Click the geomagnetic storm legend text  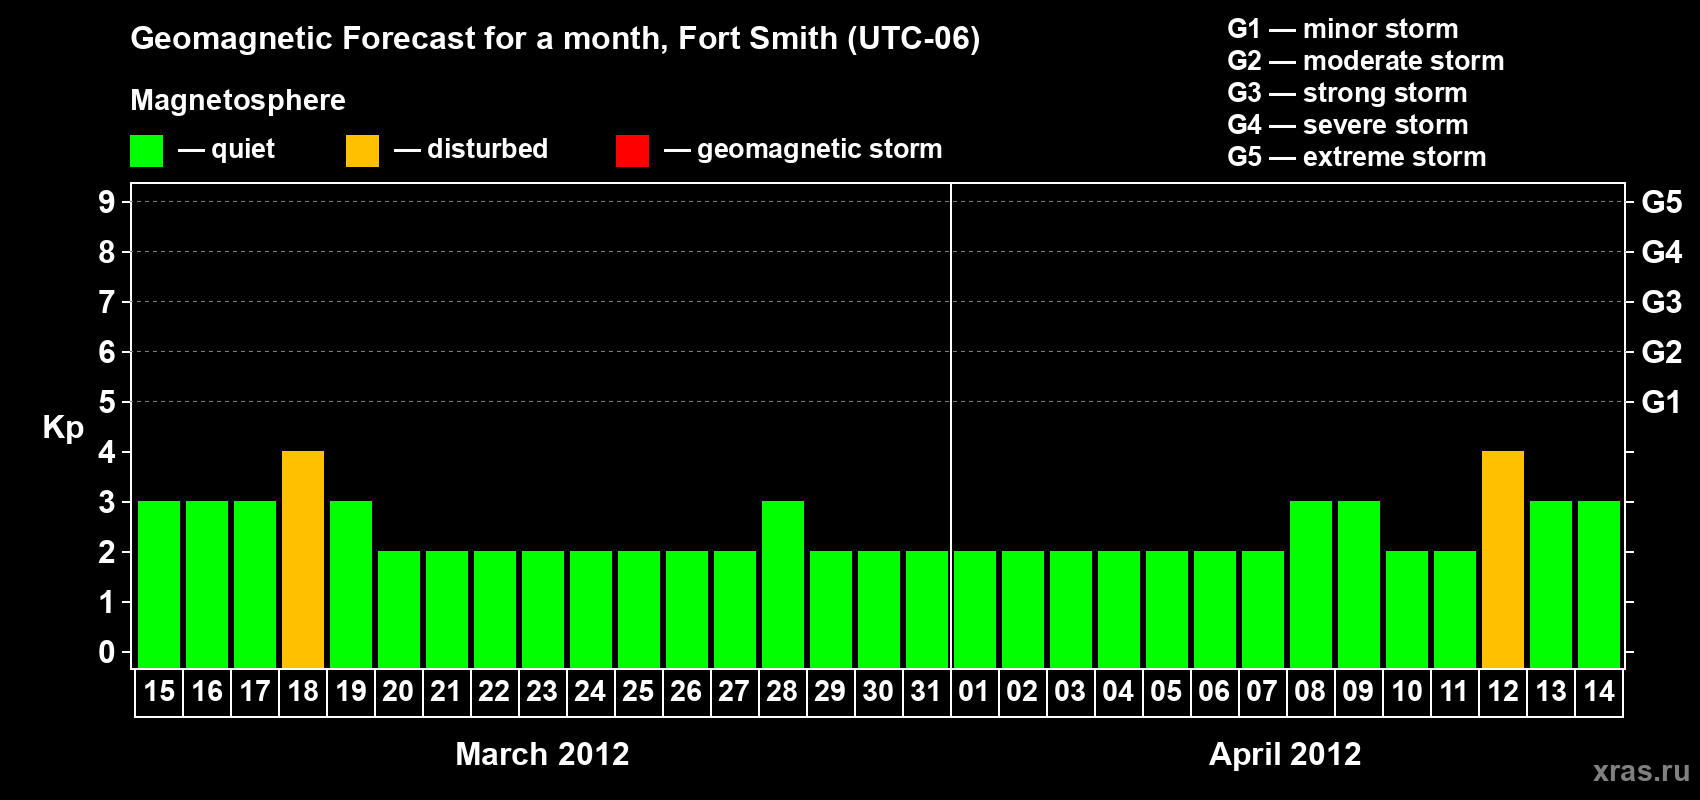pos(820,150)
